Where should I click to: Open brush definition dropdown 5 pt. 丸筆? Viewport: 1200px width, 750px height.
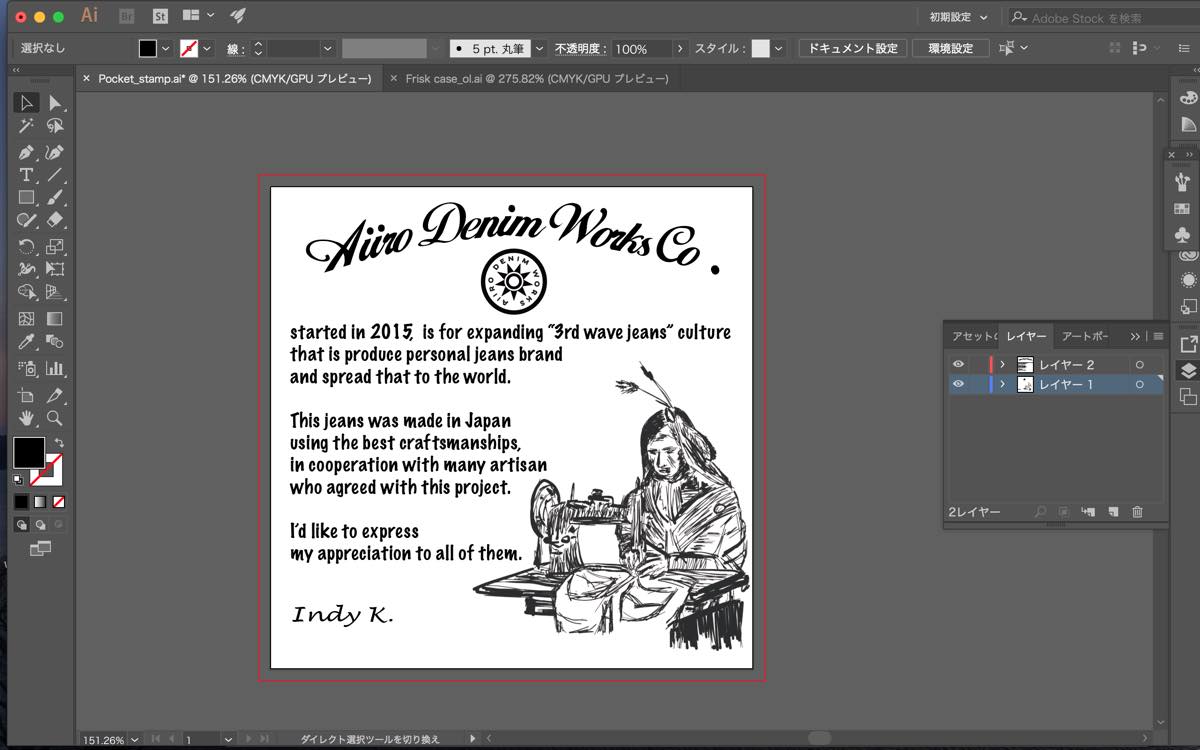pos(540,48)
